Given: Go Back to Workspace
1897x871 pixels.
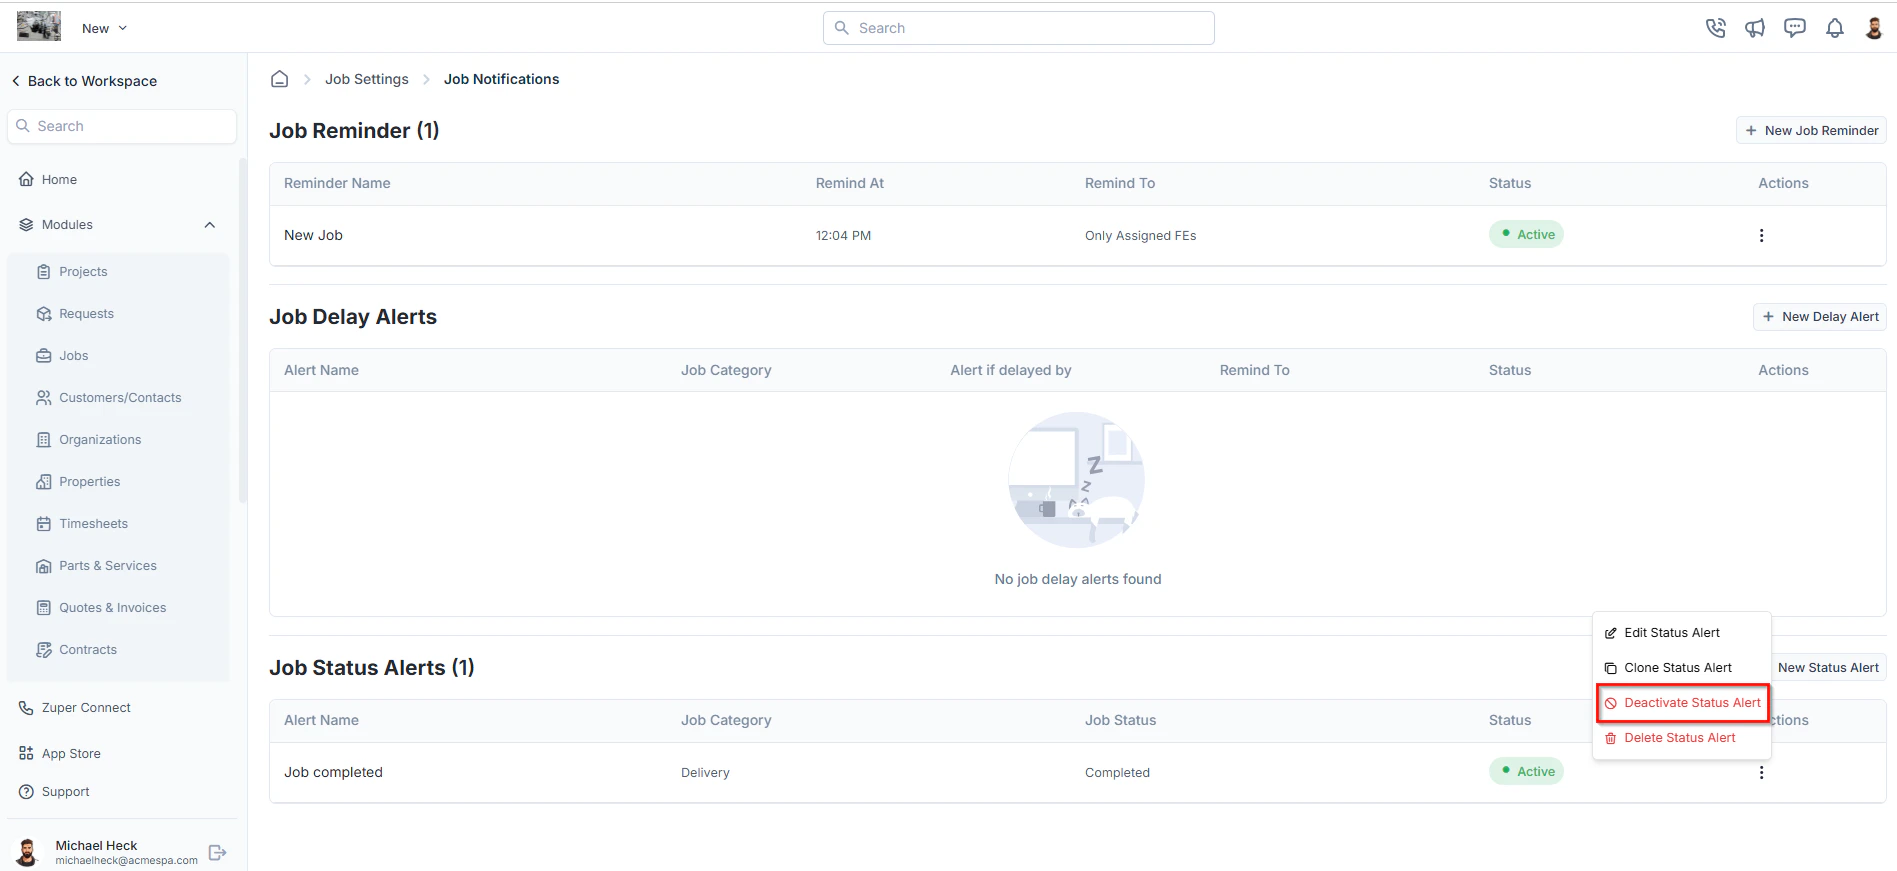Looking at the screenshot, I should click(84, 81).
